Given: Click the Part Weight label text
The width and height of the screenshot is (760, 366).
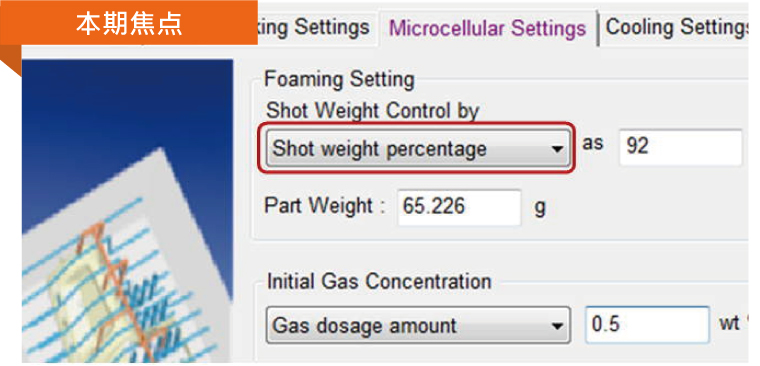Looking at the screenshot, I should (x=324, y=207).
